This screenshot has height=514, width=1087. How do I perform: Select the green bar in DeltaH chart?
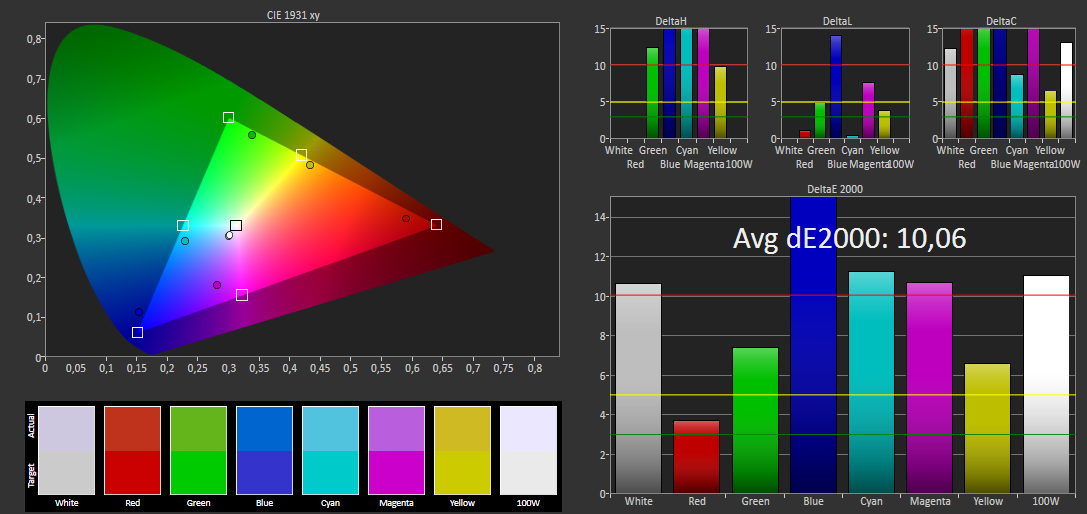652,93
